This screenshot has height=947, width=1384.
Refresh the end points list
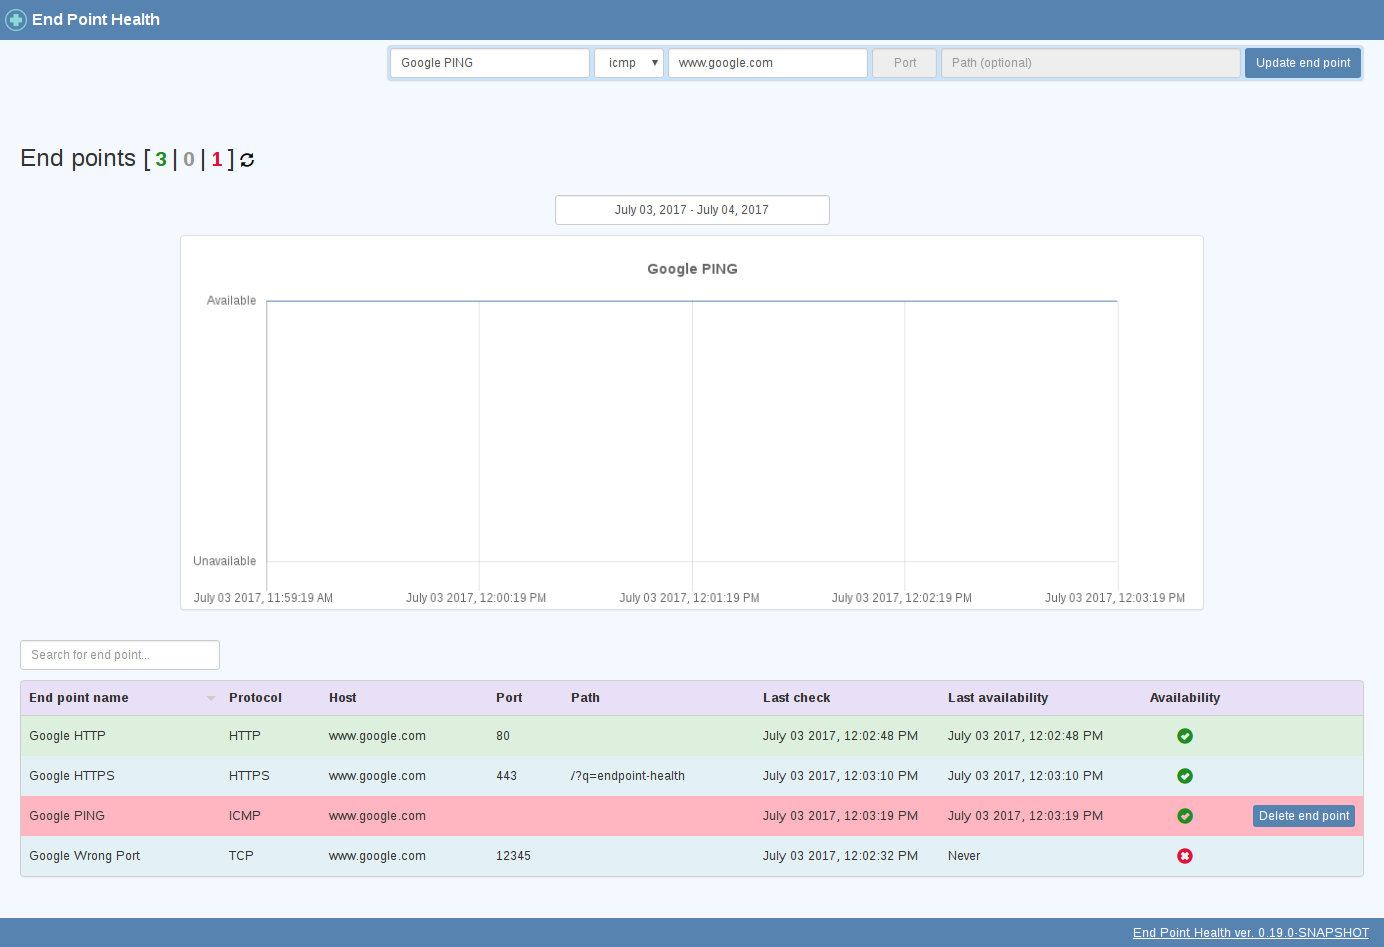point(247,159)
